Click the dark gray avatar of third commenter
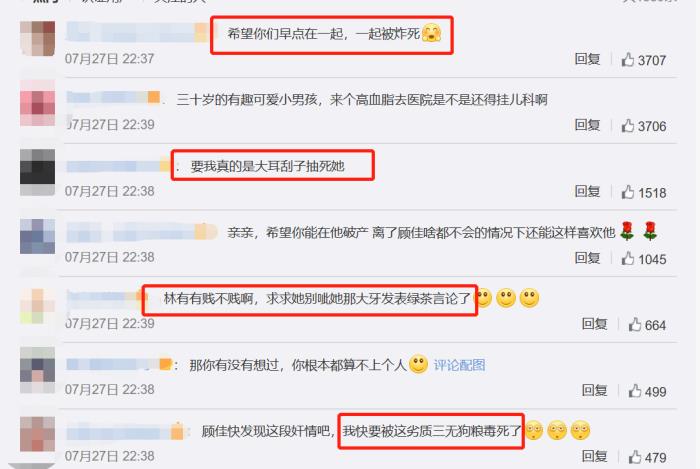This screenshot has width=700, height=469. coord(38,172)
